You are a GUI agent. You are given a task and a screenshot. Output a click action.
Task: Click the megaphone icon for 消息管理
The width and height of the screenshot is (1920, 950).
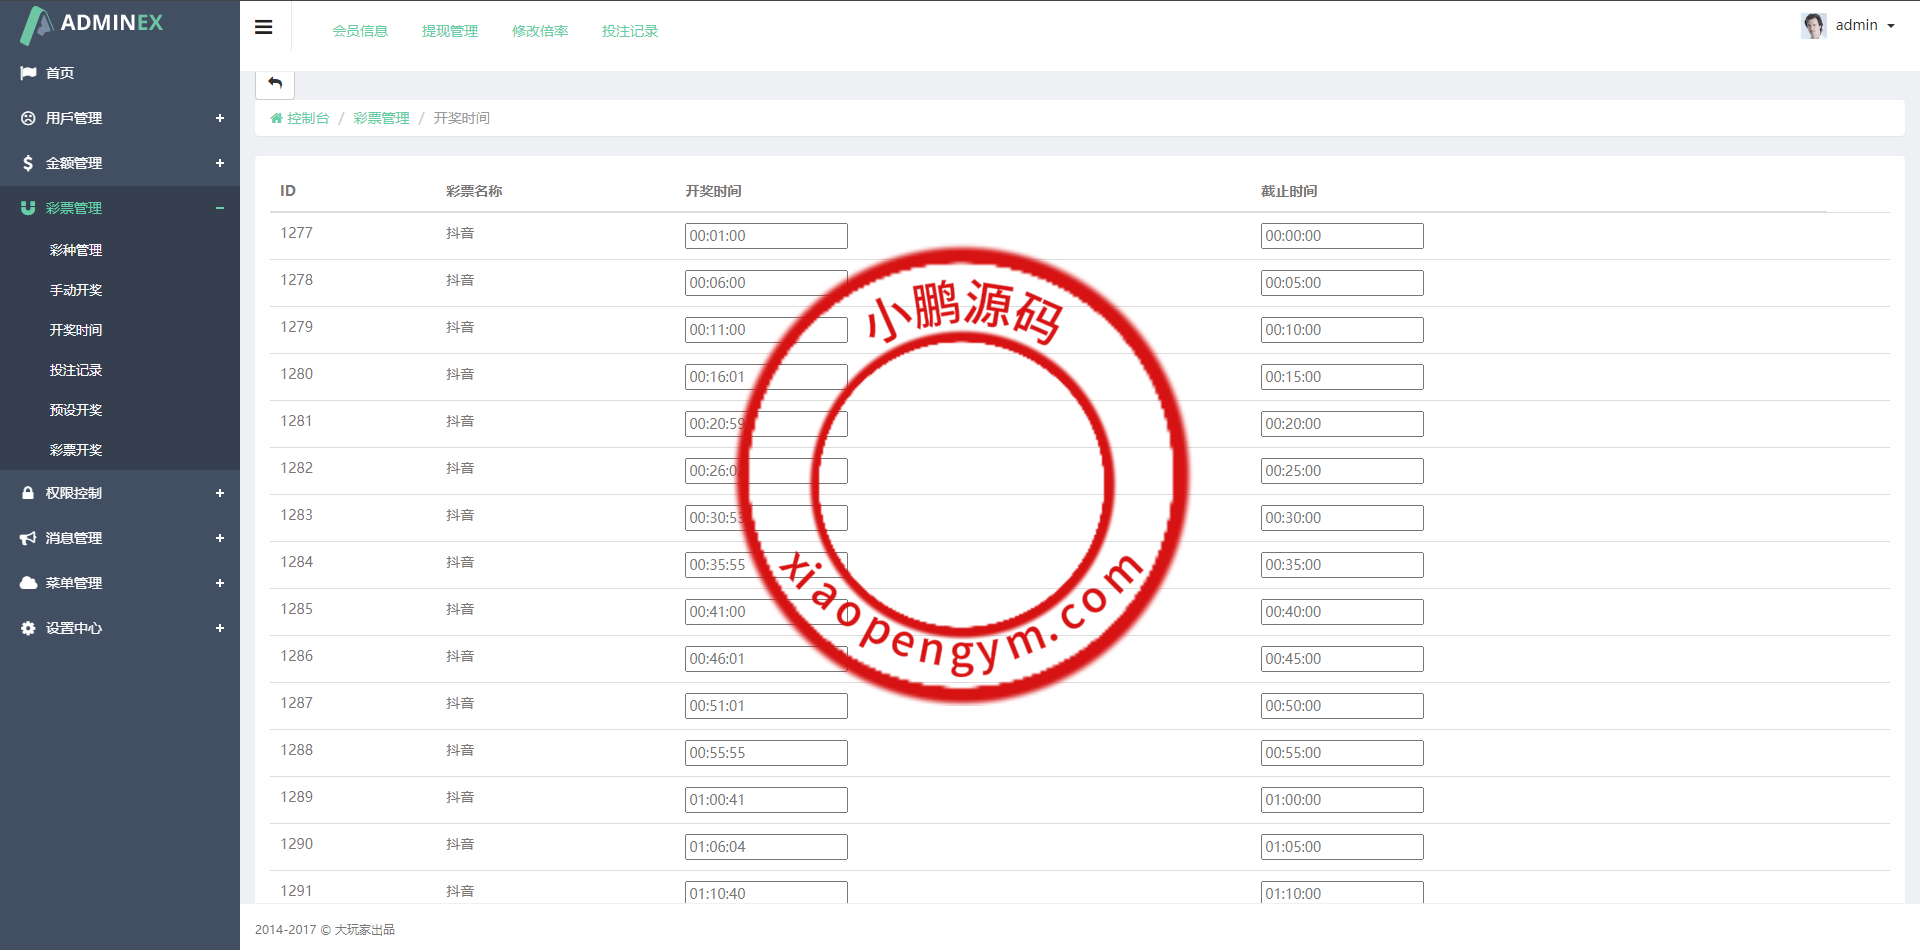28,538
